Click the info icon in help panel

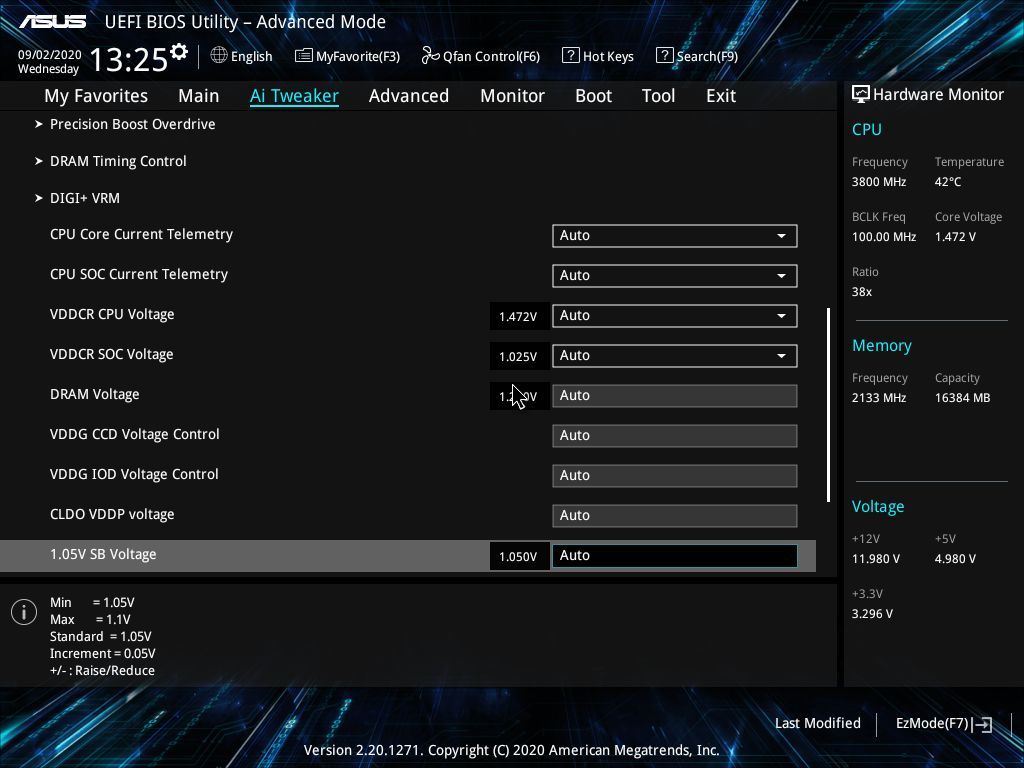pyautogui.click(x=24, y=612)
